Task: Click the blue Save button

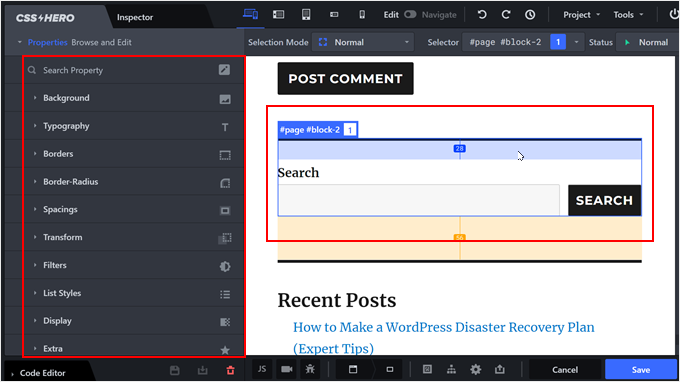Action: click(x=641, y=369)
